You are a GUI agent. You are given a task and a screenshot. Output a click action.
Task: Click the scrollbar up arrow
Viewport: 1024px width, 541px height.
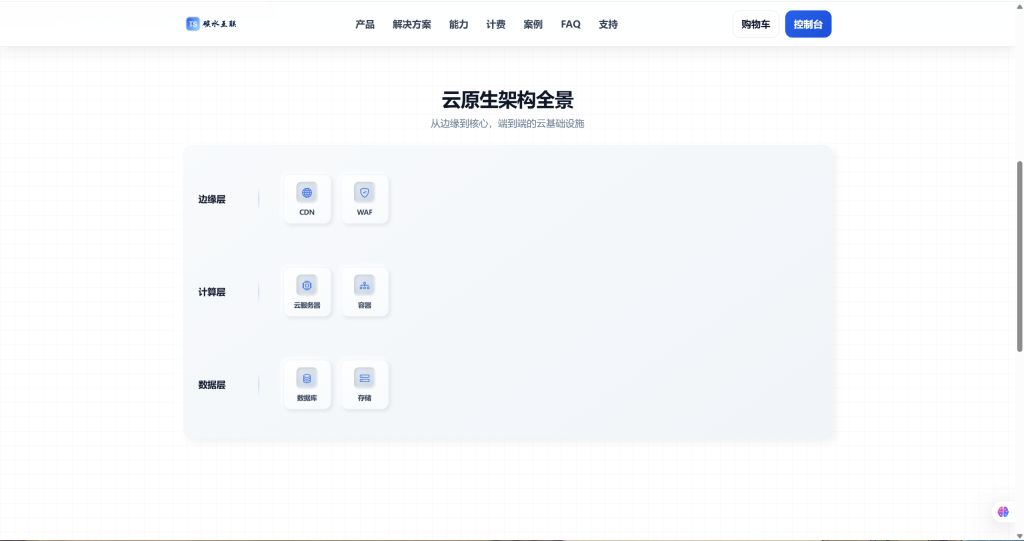(x=1019, y=5)
